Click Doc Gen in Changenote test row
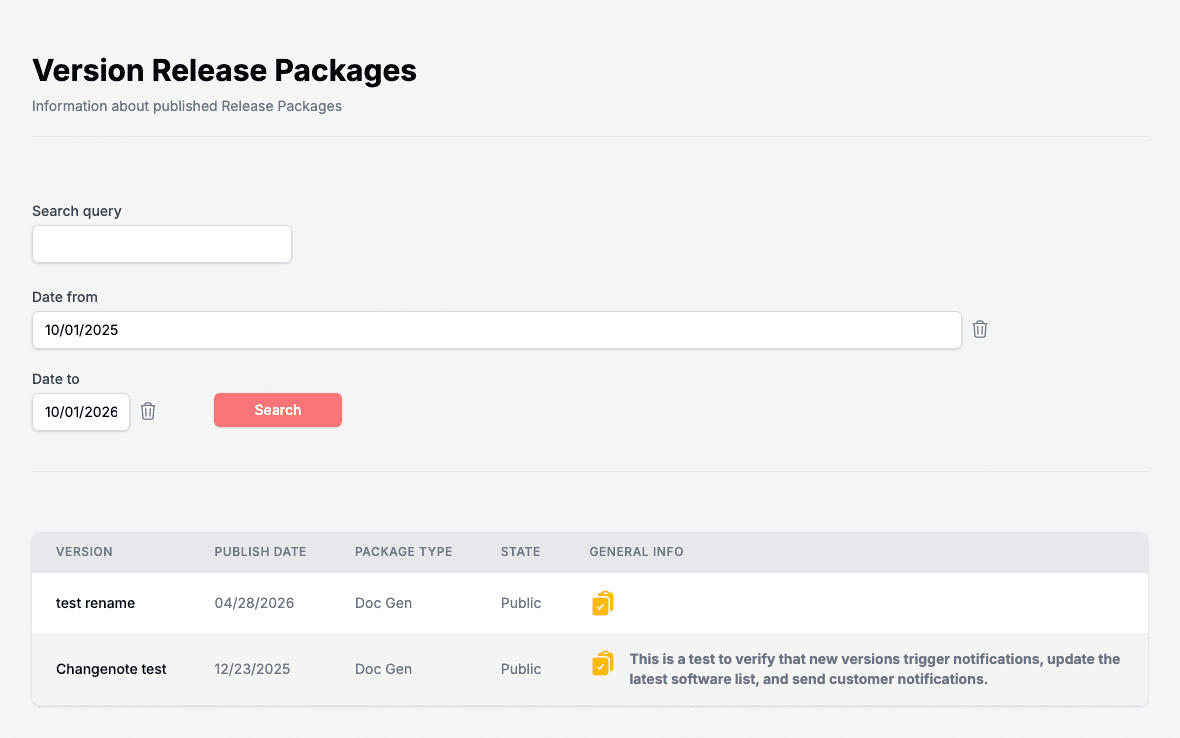 pos(383,670)
